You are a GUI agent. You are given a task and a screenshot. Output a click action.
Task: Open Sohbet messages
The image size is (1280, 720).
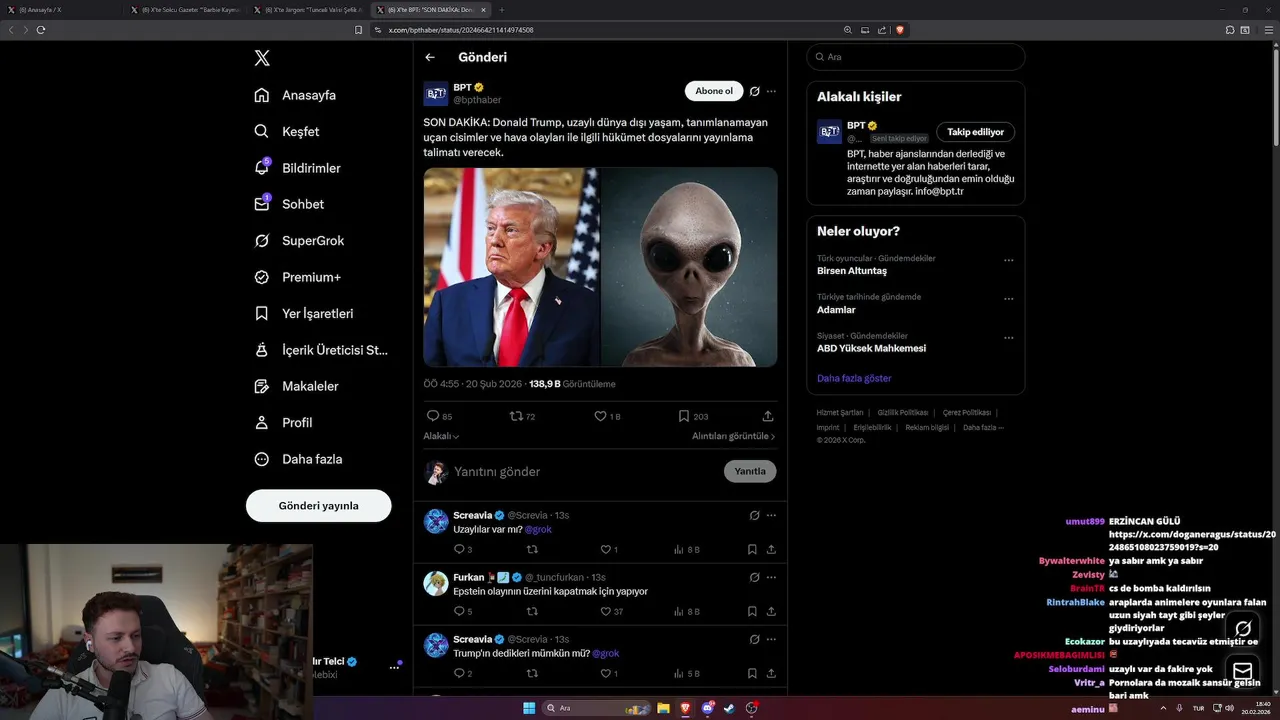289,204
